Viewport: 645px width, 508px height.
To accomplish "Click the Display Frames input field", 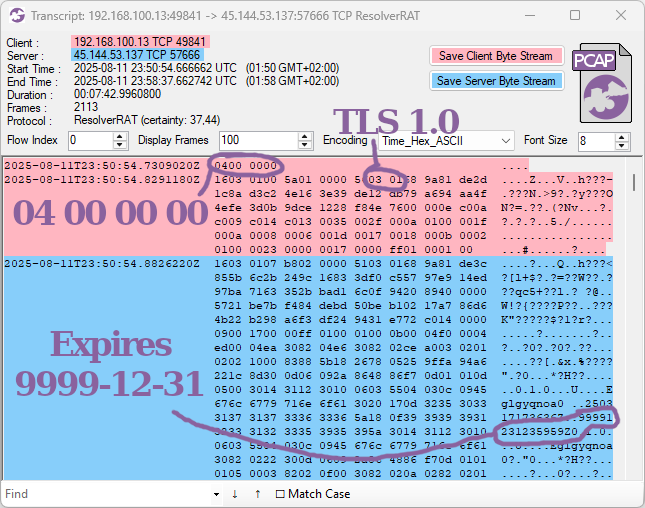I will tap(259, 141).
